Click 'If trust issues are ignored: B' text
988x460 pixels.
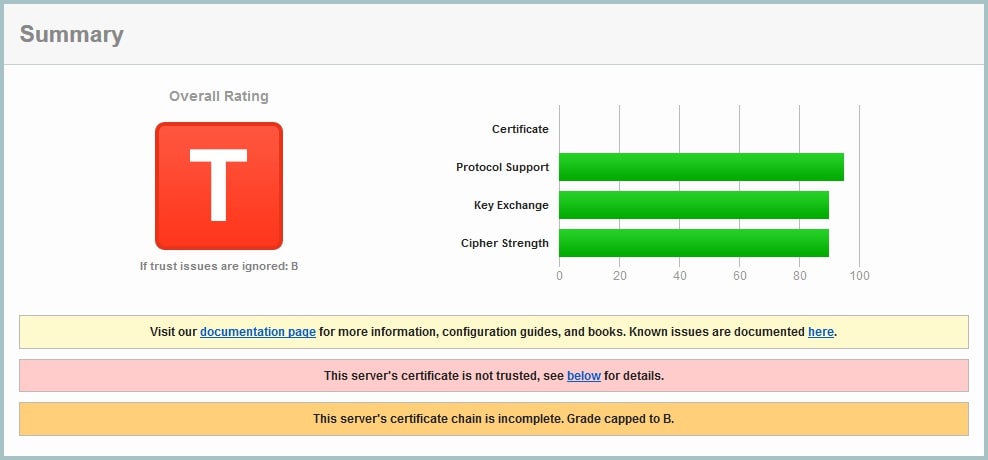click(x=219, y=266)
